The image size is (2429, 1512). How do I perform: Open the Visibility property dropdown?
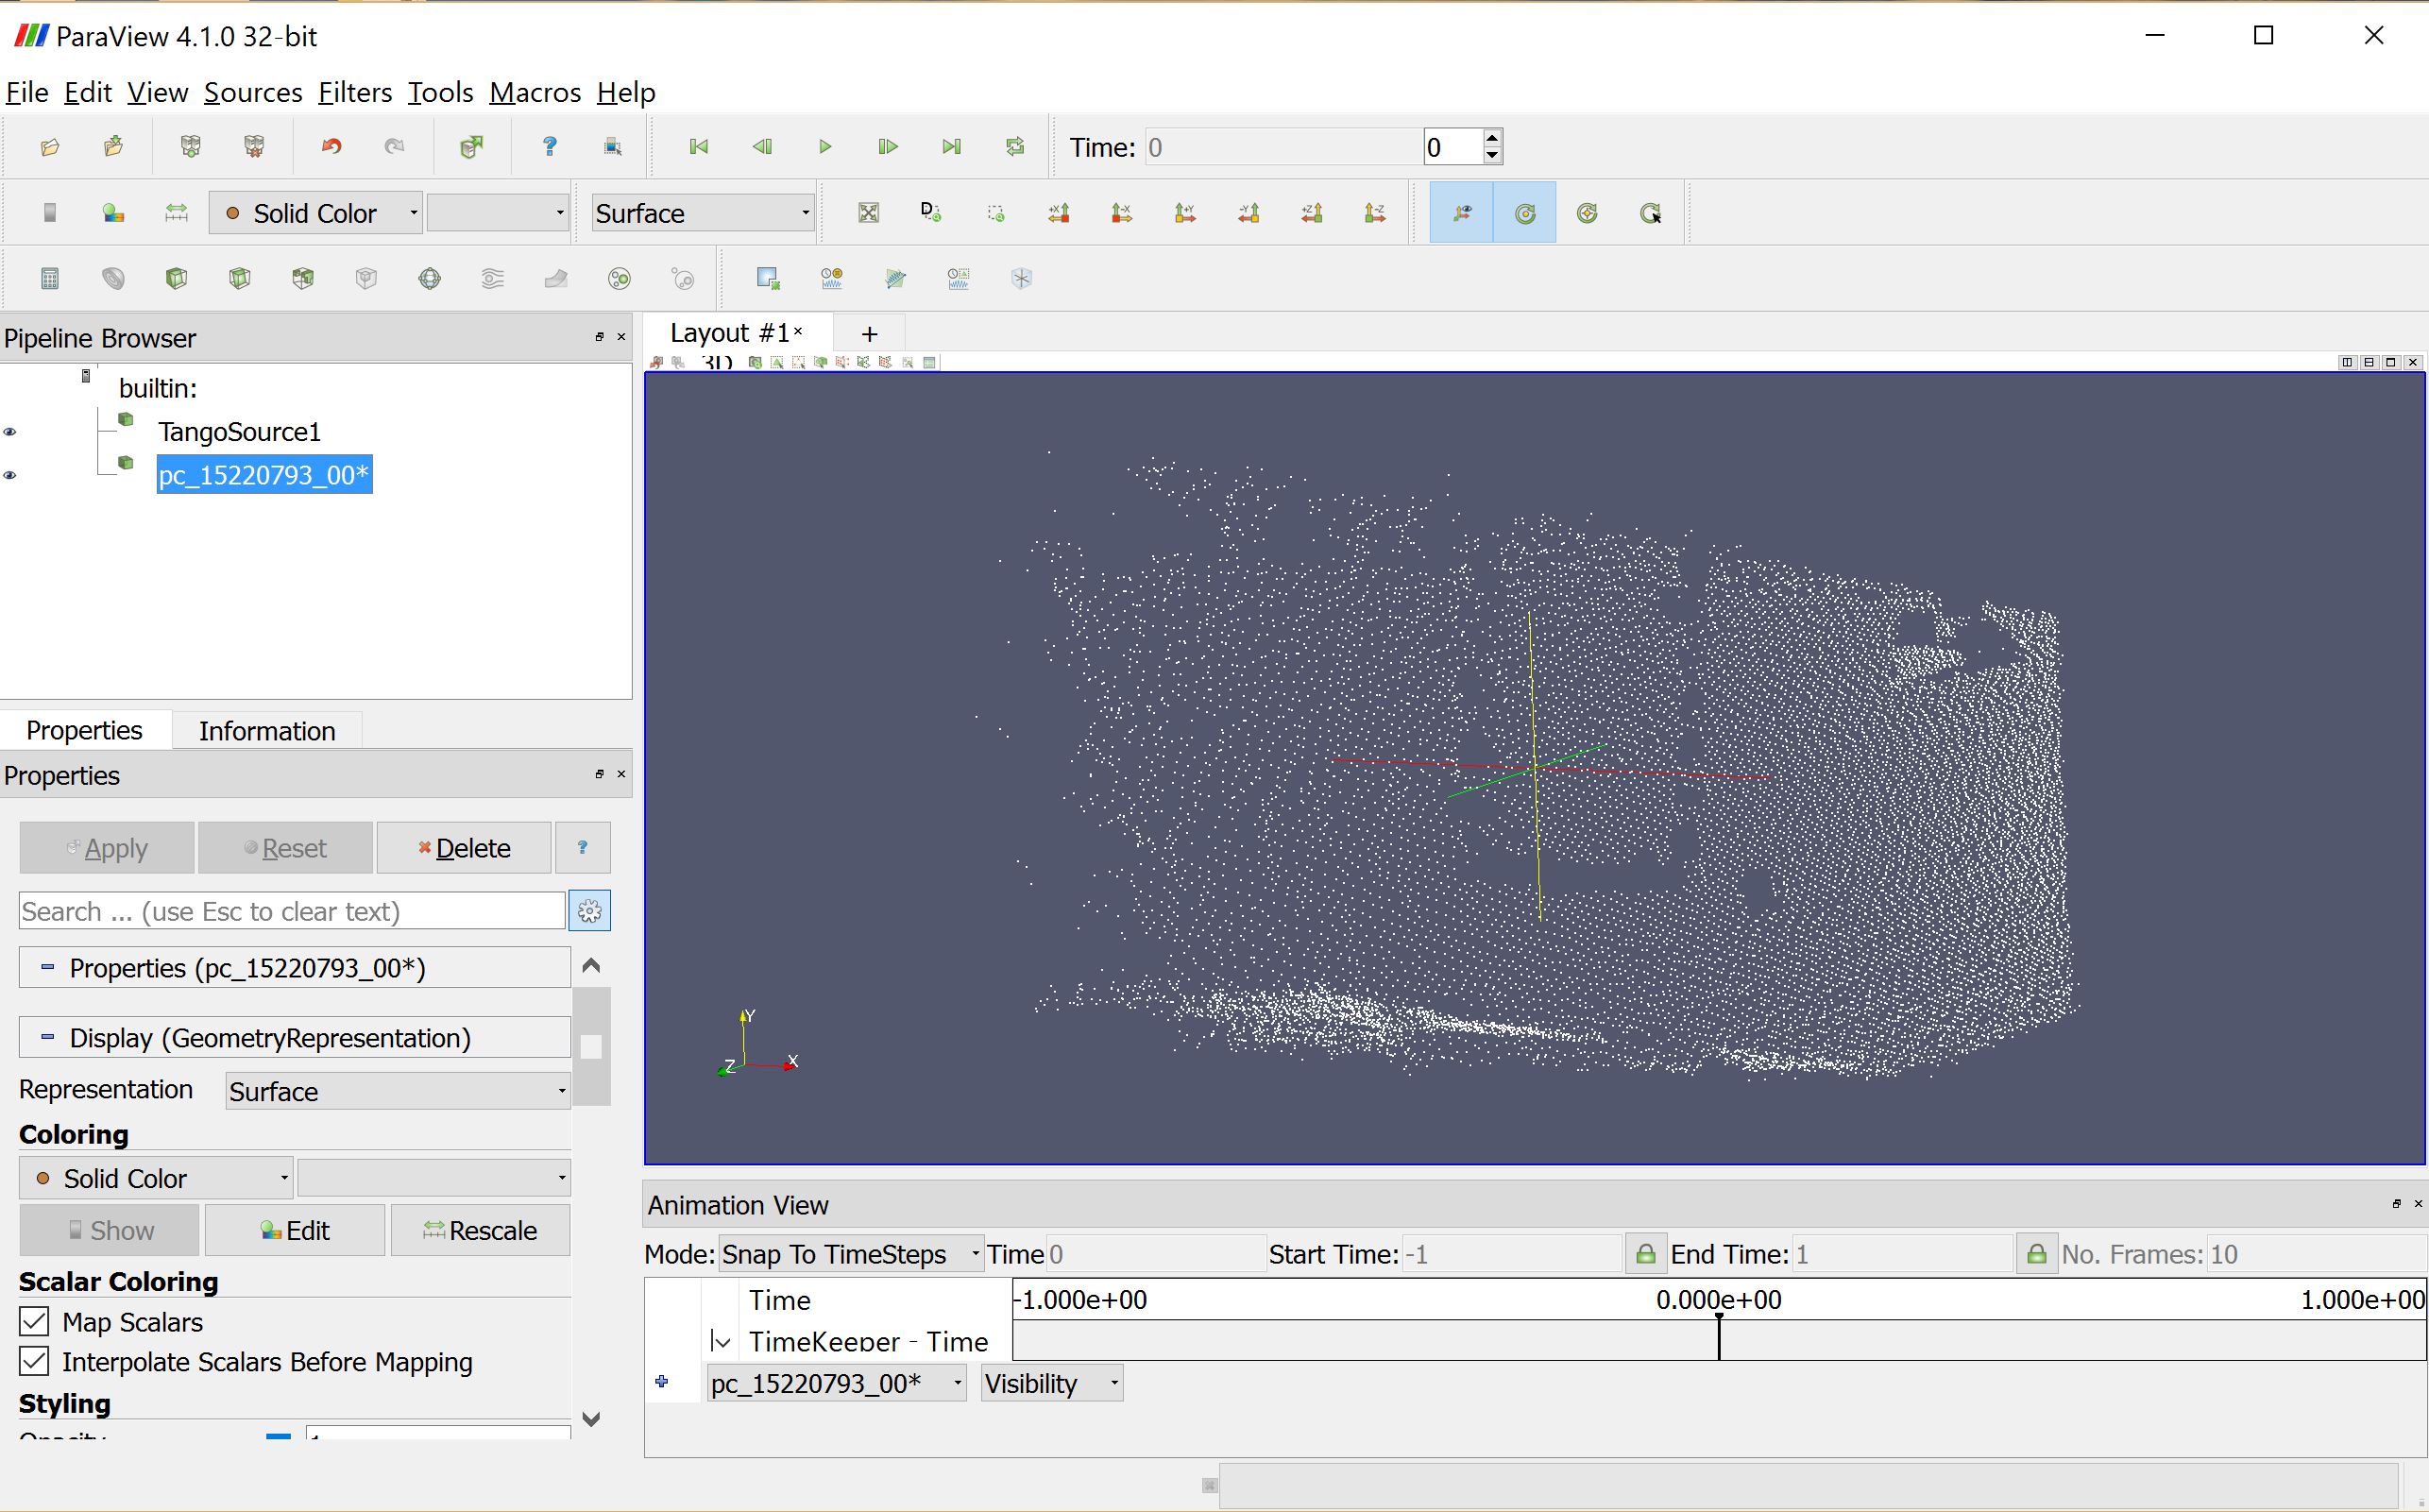point(1051,1384)
